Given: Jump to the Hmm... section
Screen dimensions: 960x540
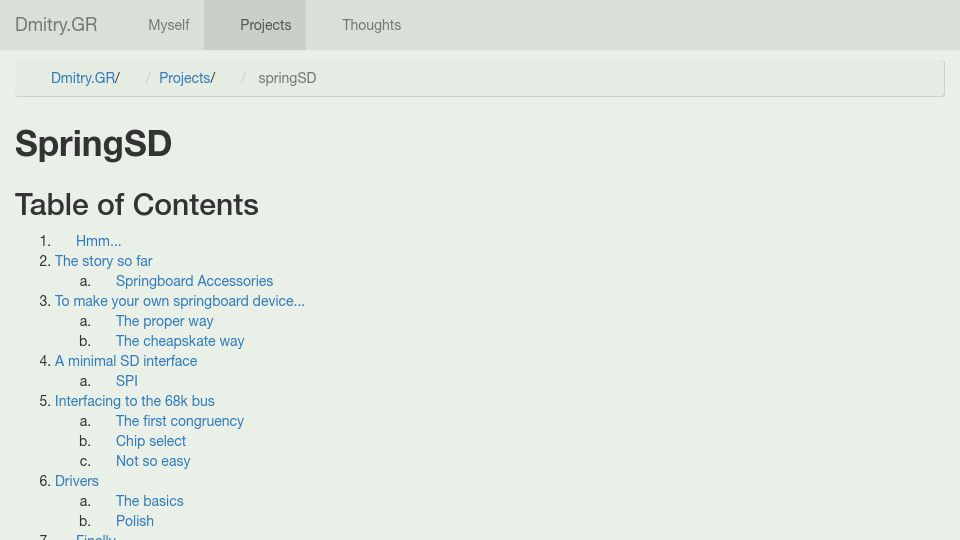Looking at the screenshot, I should click(x=99, y=241).
